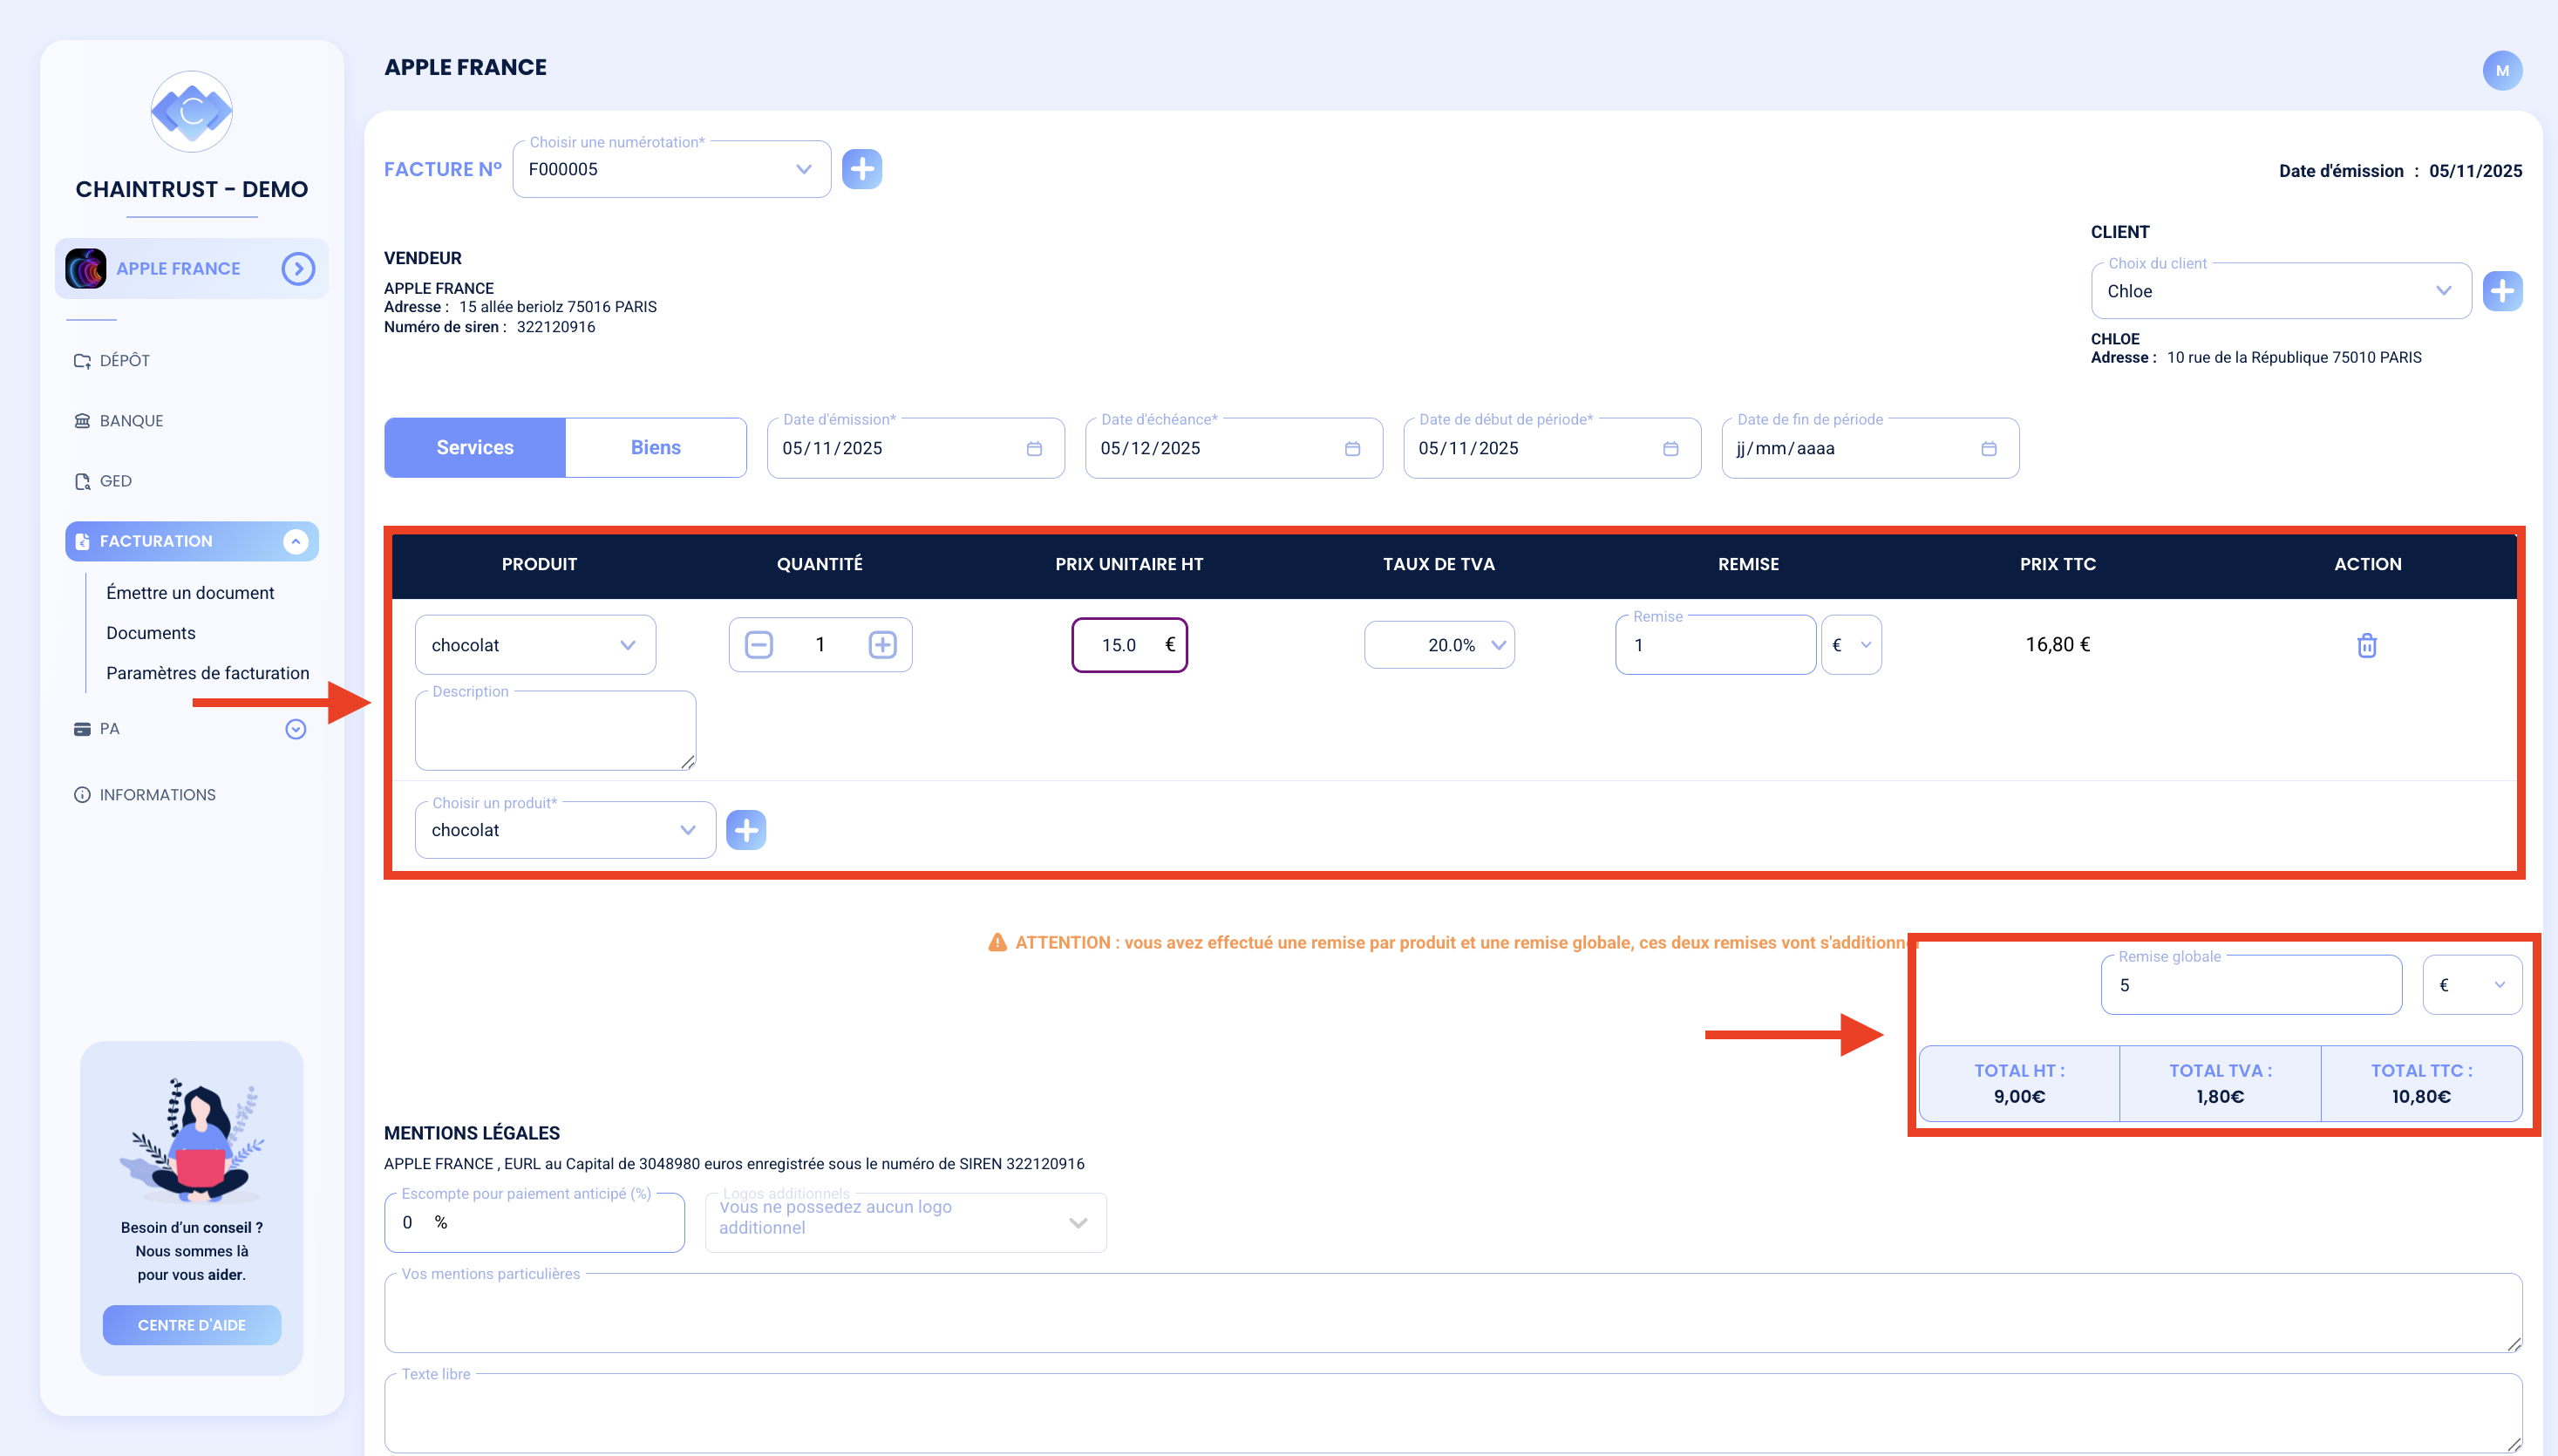
Task: Add a new client with plus button
Action: coord(2502,291)
